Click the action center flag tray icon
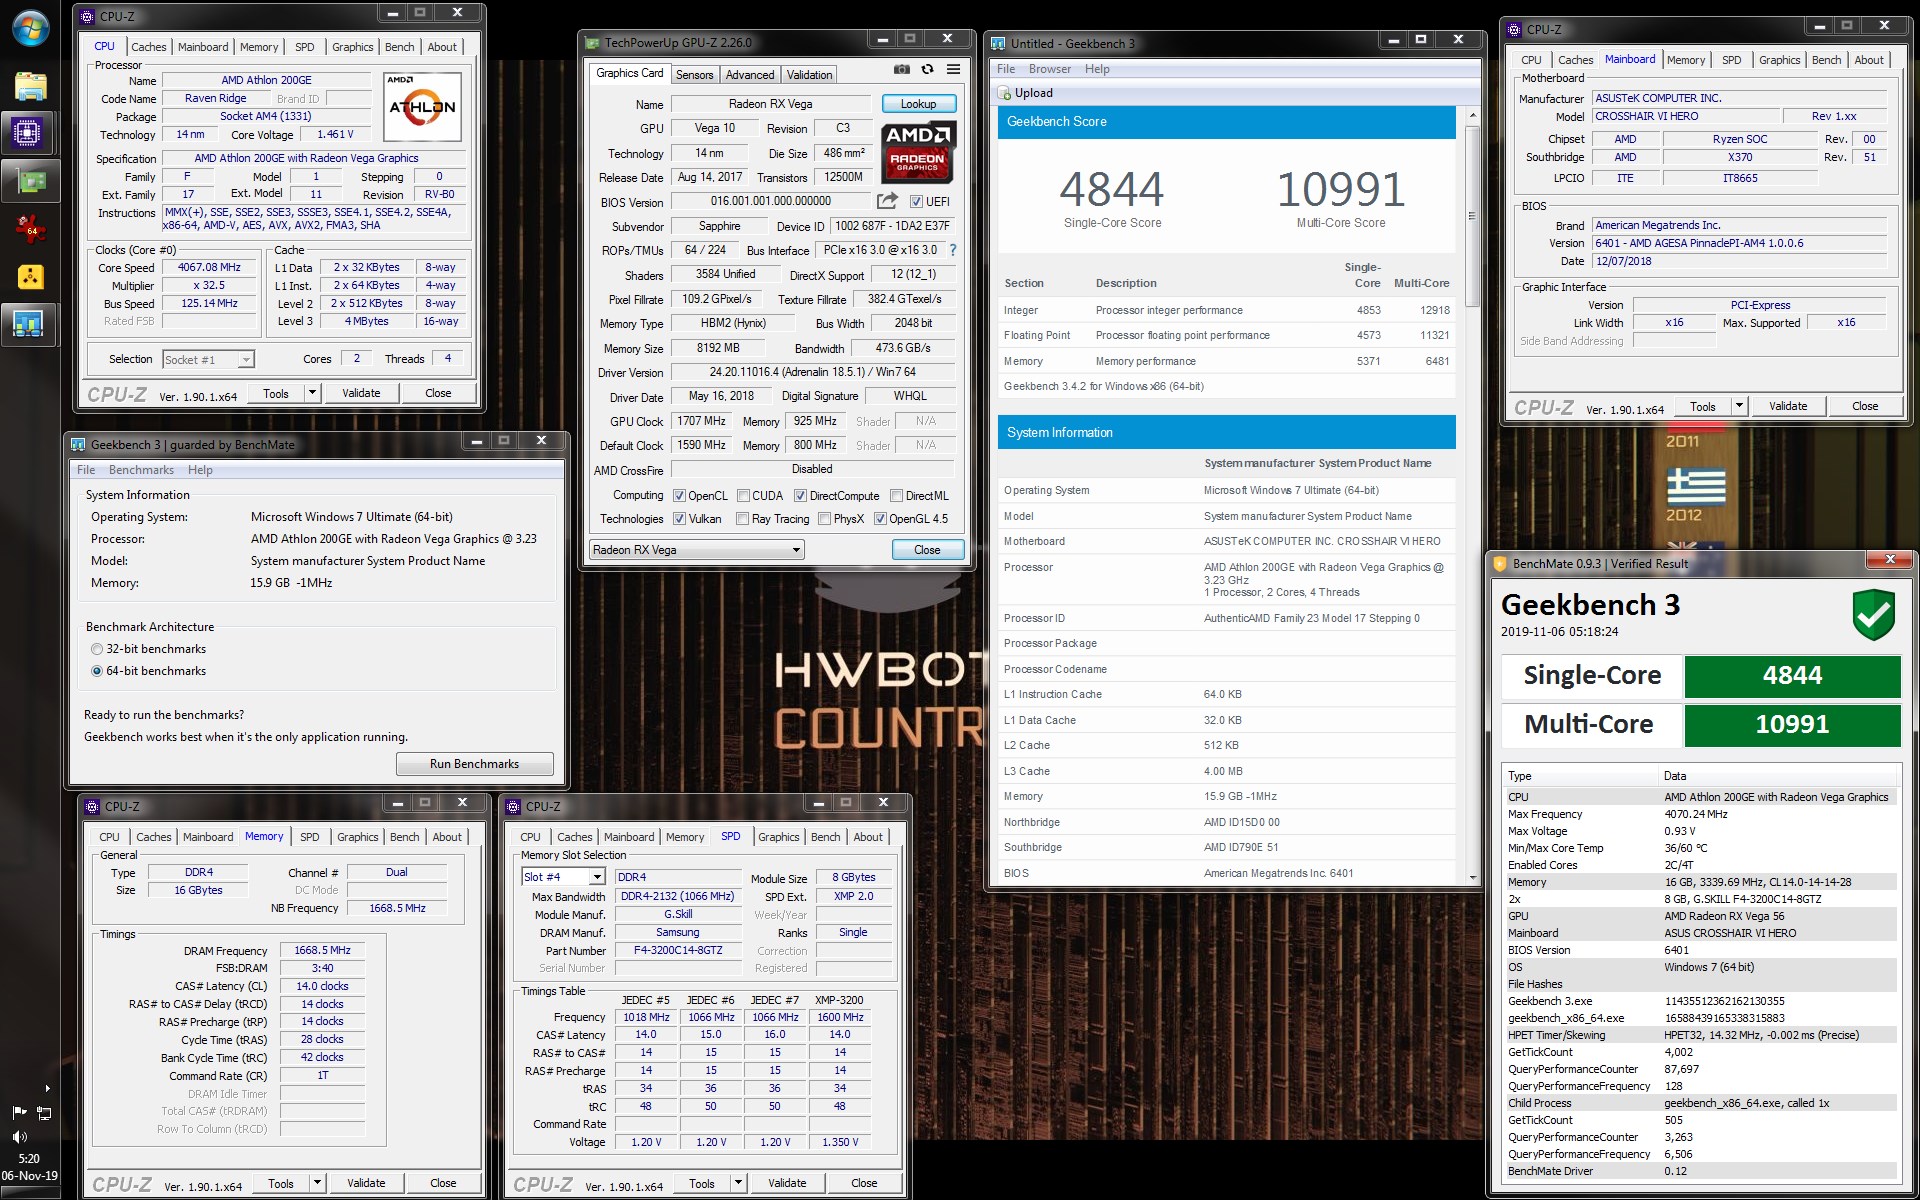 [x=19, y=1112]
